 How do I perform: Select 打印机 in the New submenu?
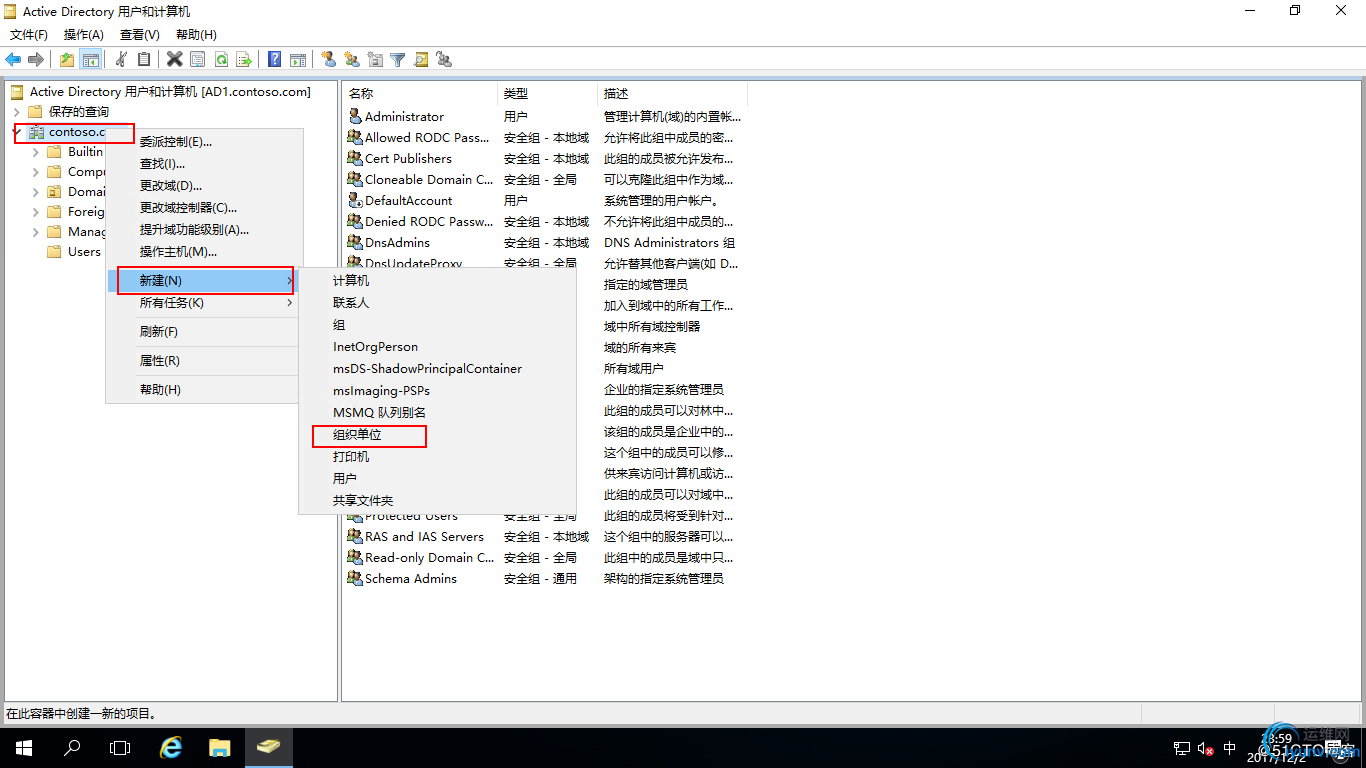click(437, 457)
